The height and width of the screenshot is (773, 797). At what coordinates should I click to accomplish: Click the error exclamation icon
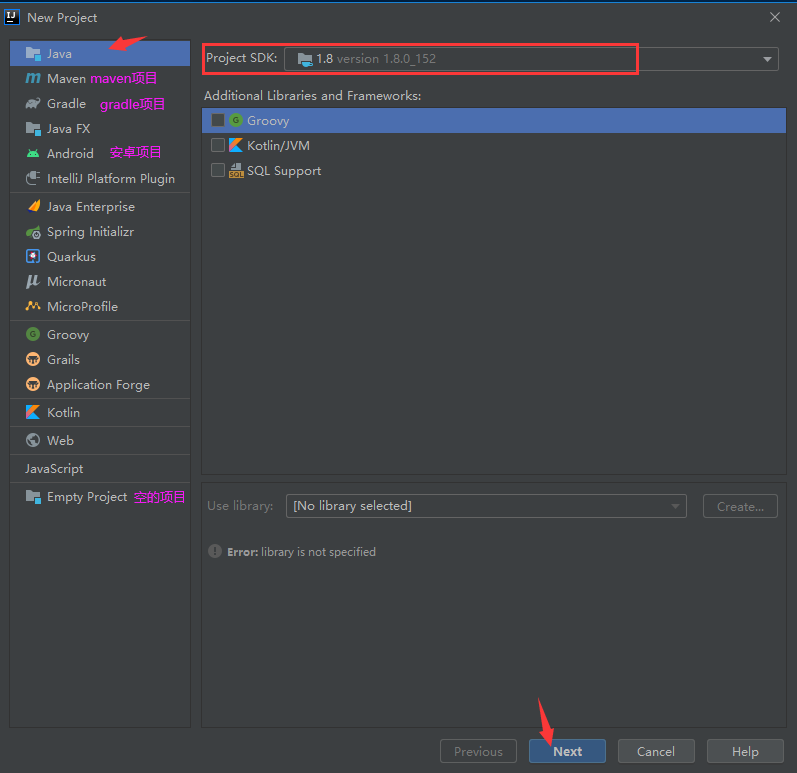[215, 551]
